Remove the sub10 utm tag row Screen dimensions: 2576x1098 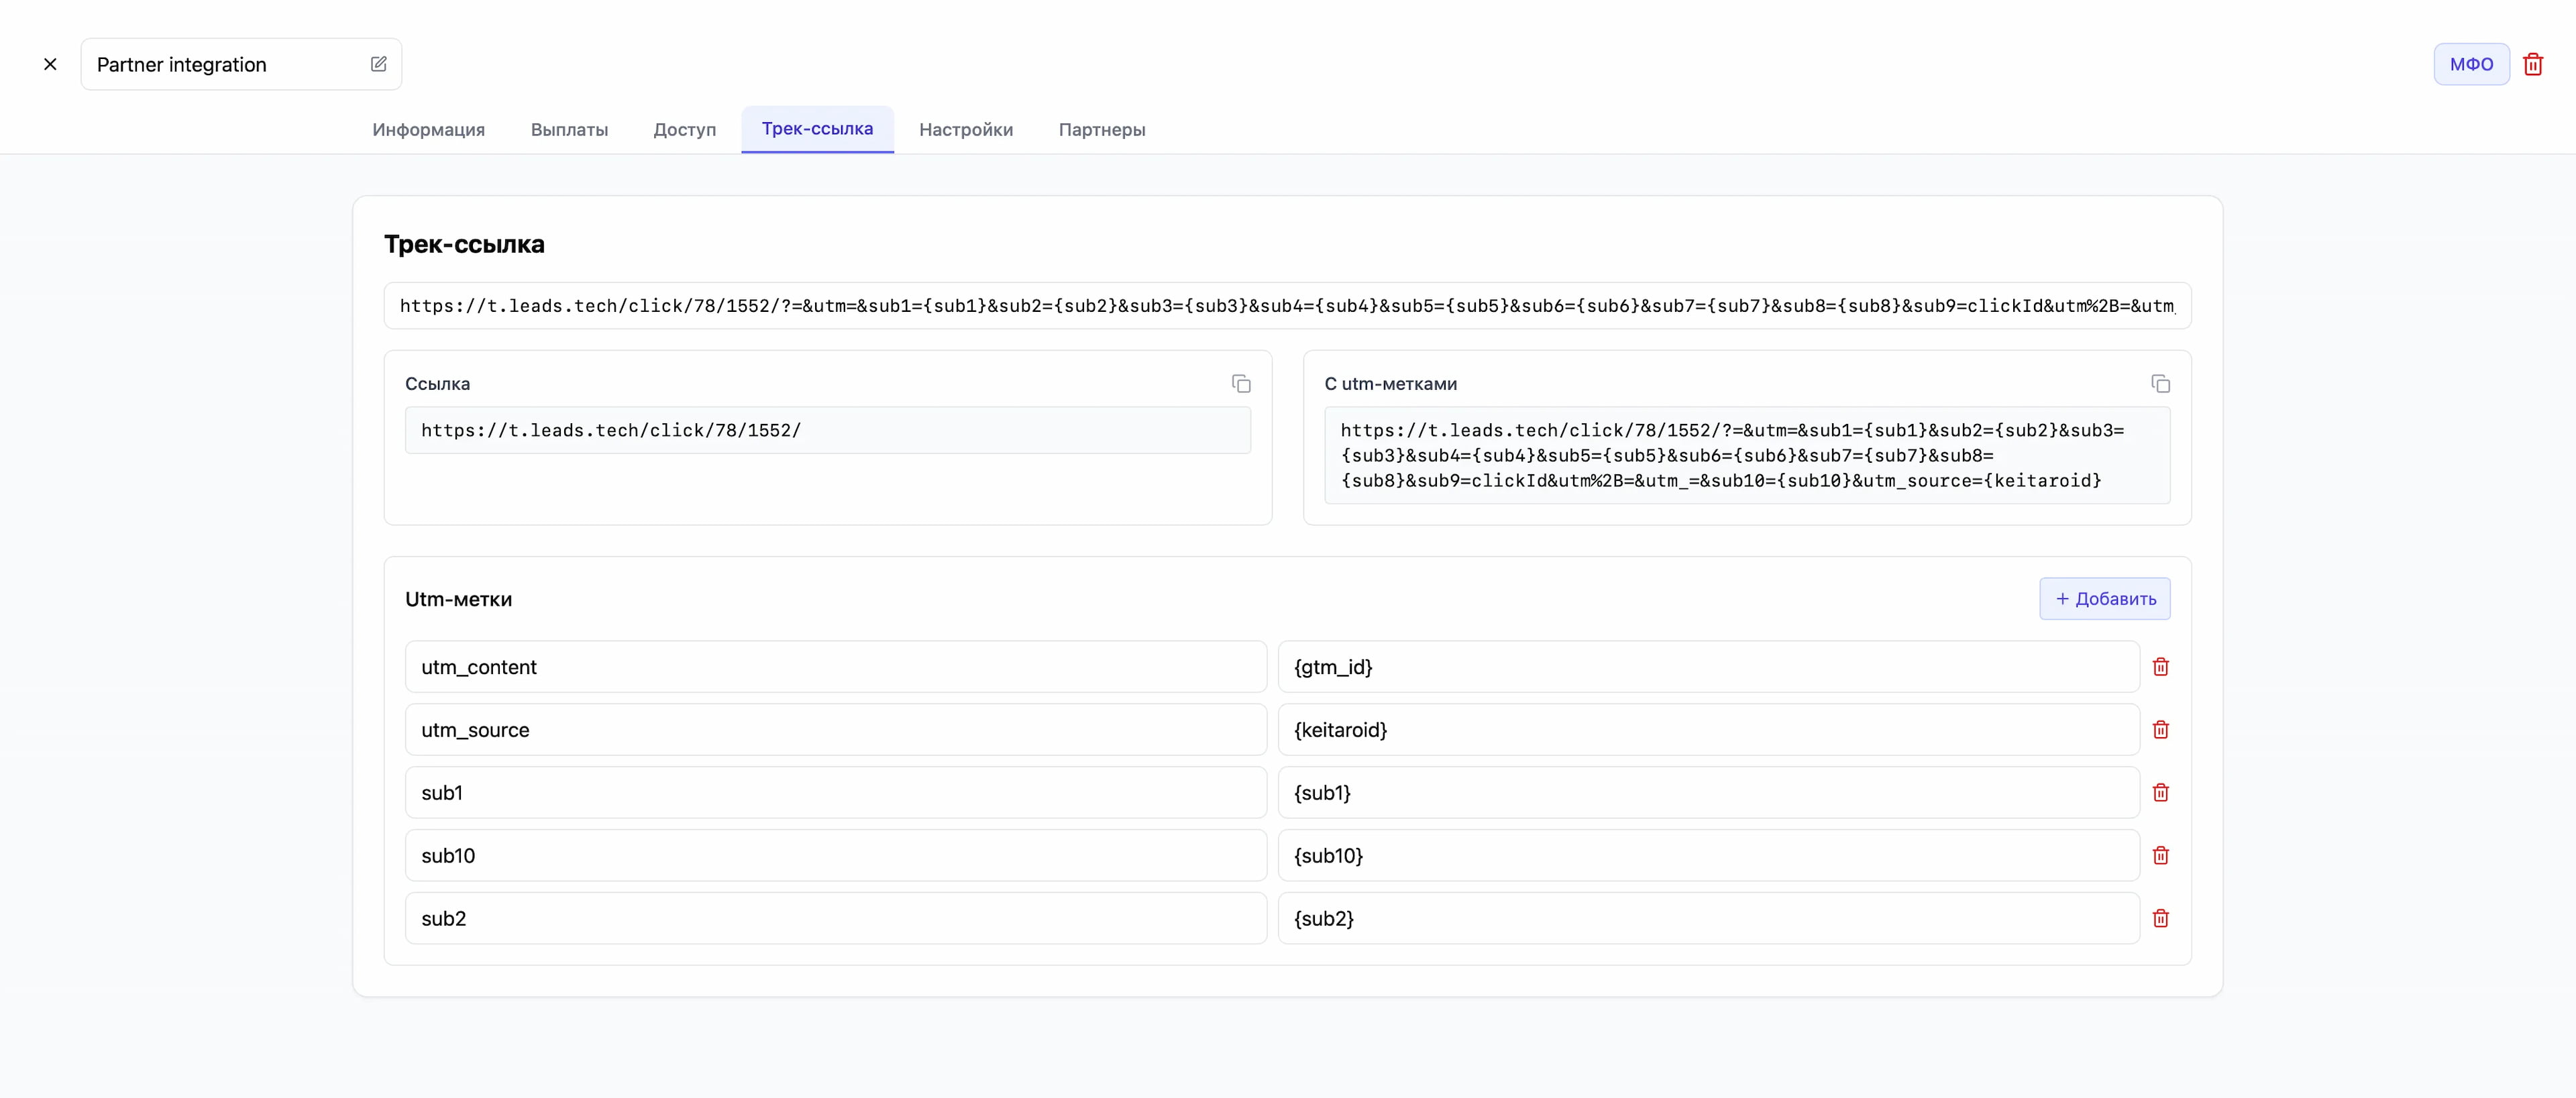(2160, 856)
